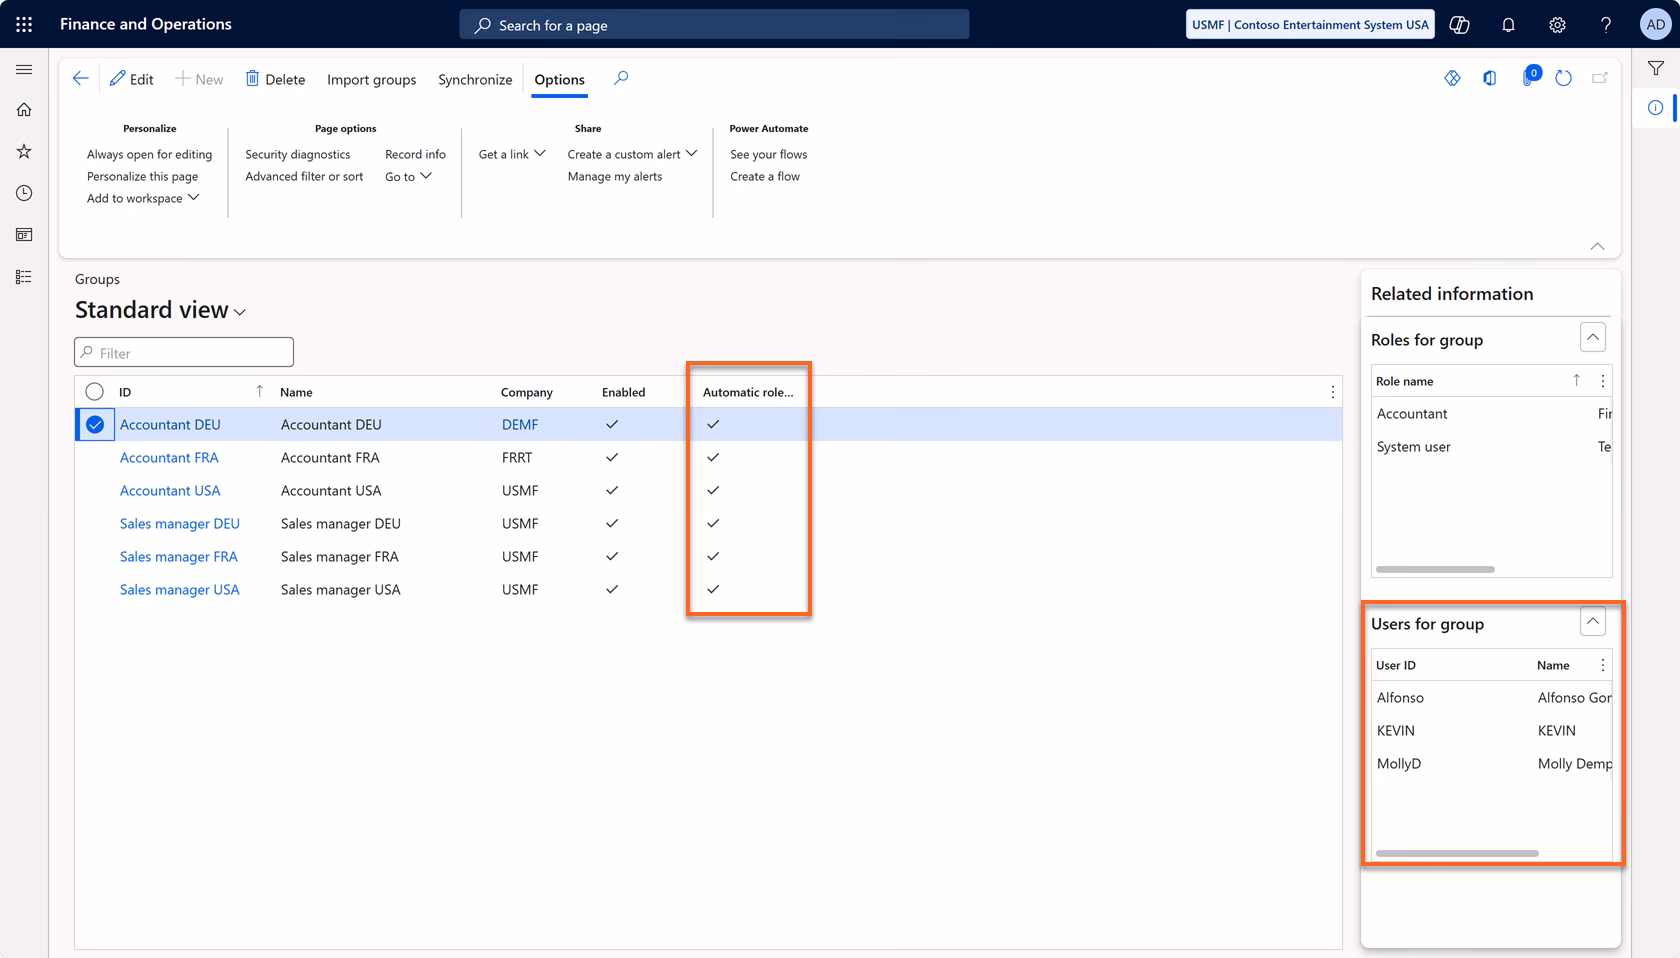
Task: Open Microsoft Office integration options
Action: pyautogui.click(x=1490, y=76)
